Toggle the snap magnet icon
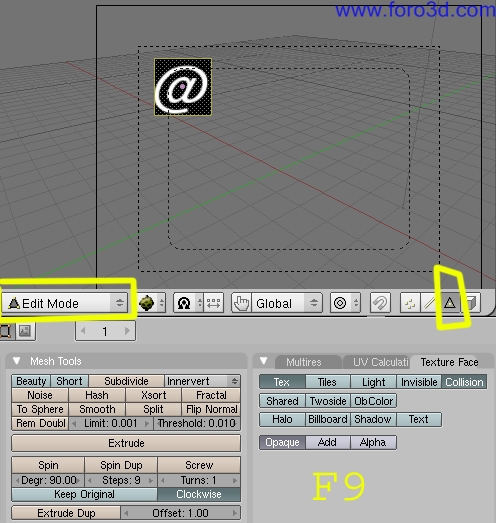The width and height of the screenshot is (496, 523). click(380, 303)
